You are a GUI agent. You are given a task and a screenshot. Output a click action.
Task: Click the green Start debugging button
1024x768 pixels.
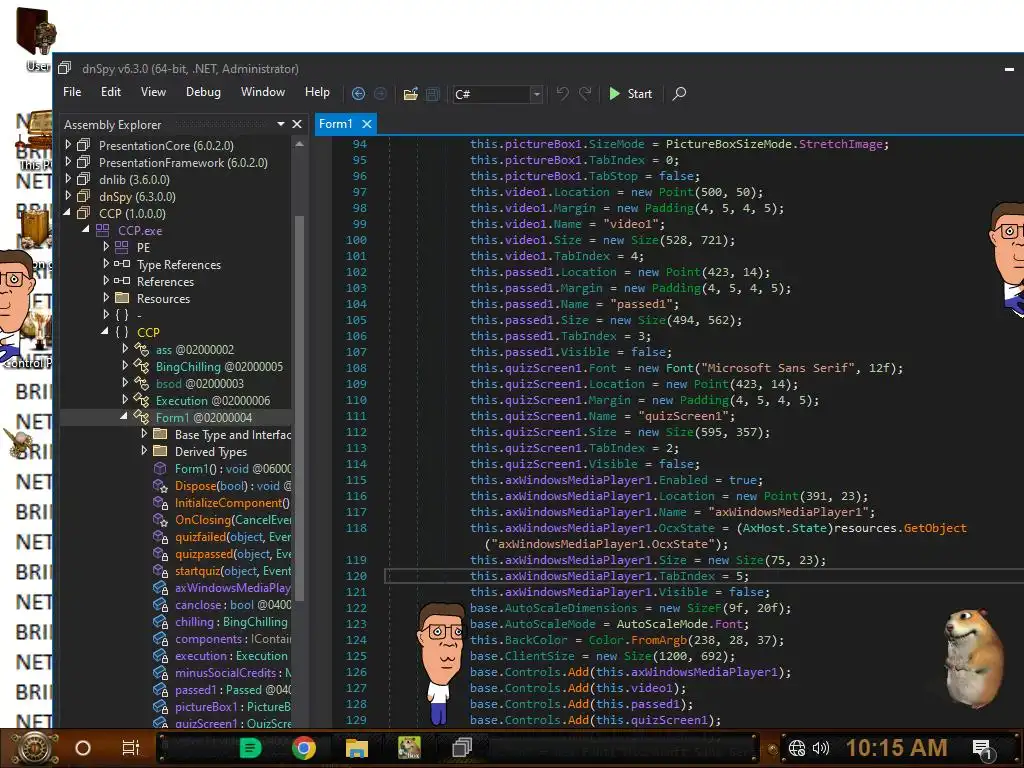[x=630, y=93]
